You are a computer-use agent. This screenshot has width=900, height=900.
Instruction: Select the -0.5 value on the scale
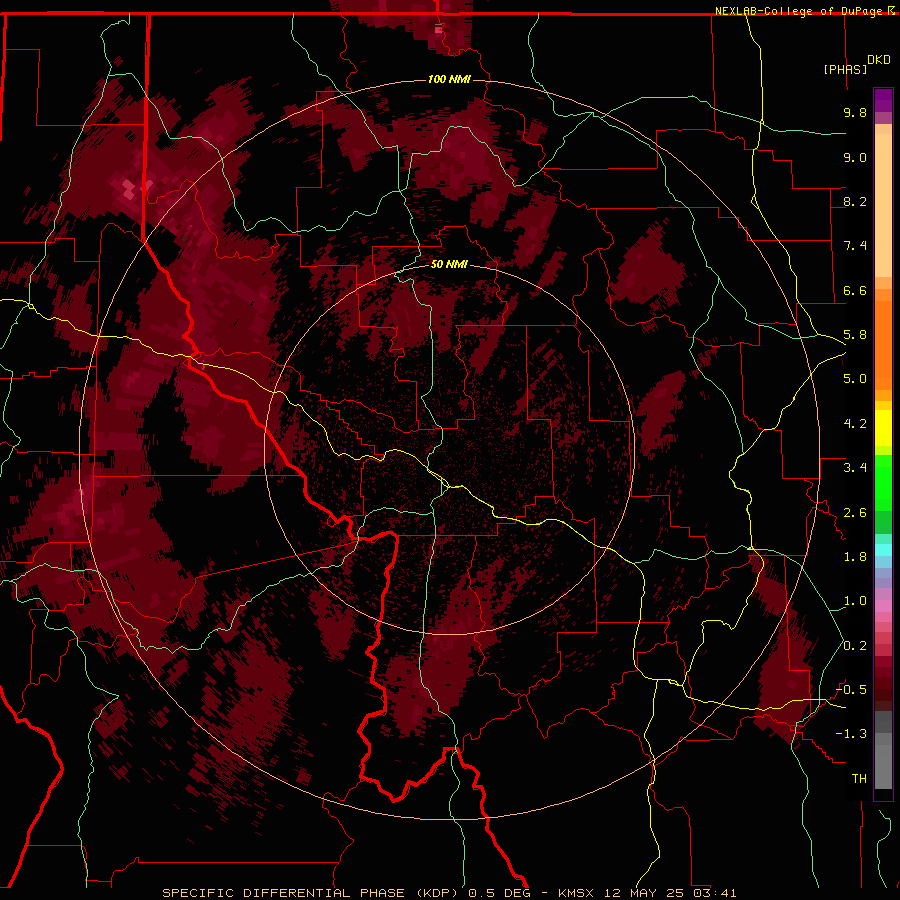coord(851,690)
